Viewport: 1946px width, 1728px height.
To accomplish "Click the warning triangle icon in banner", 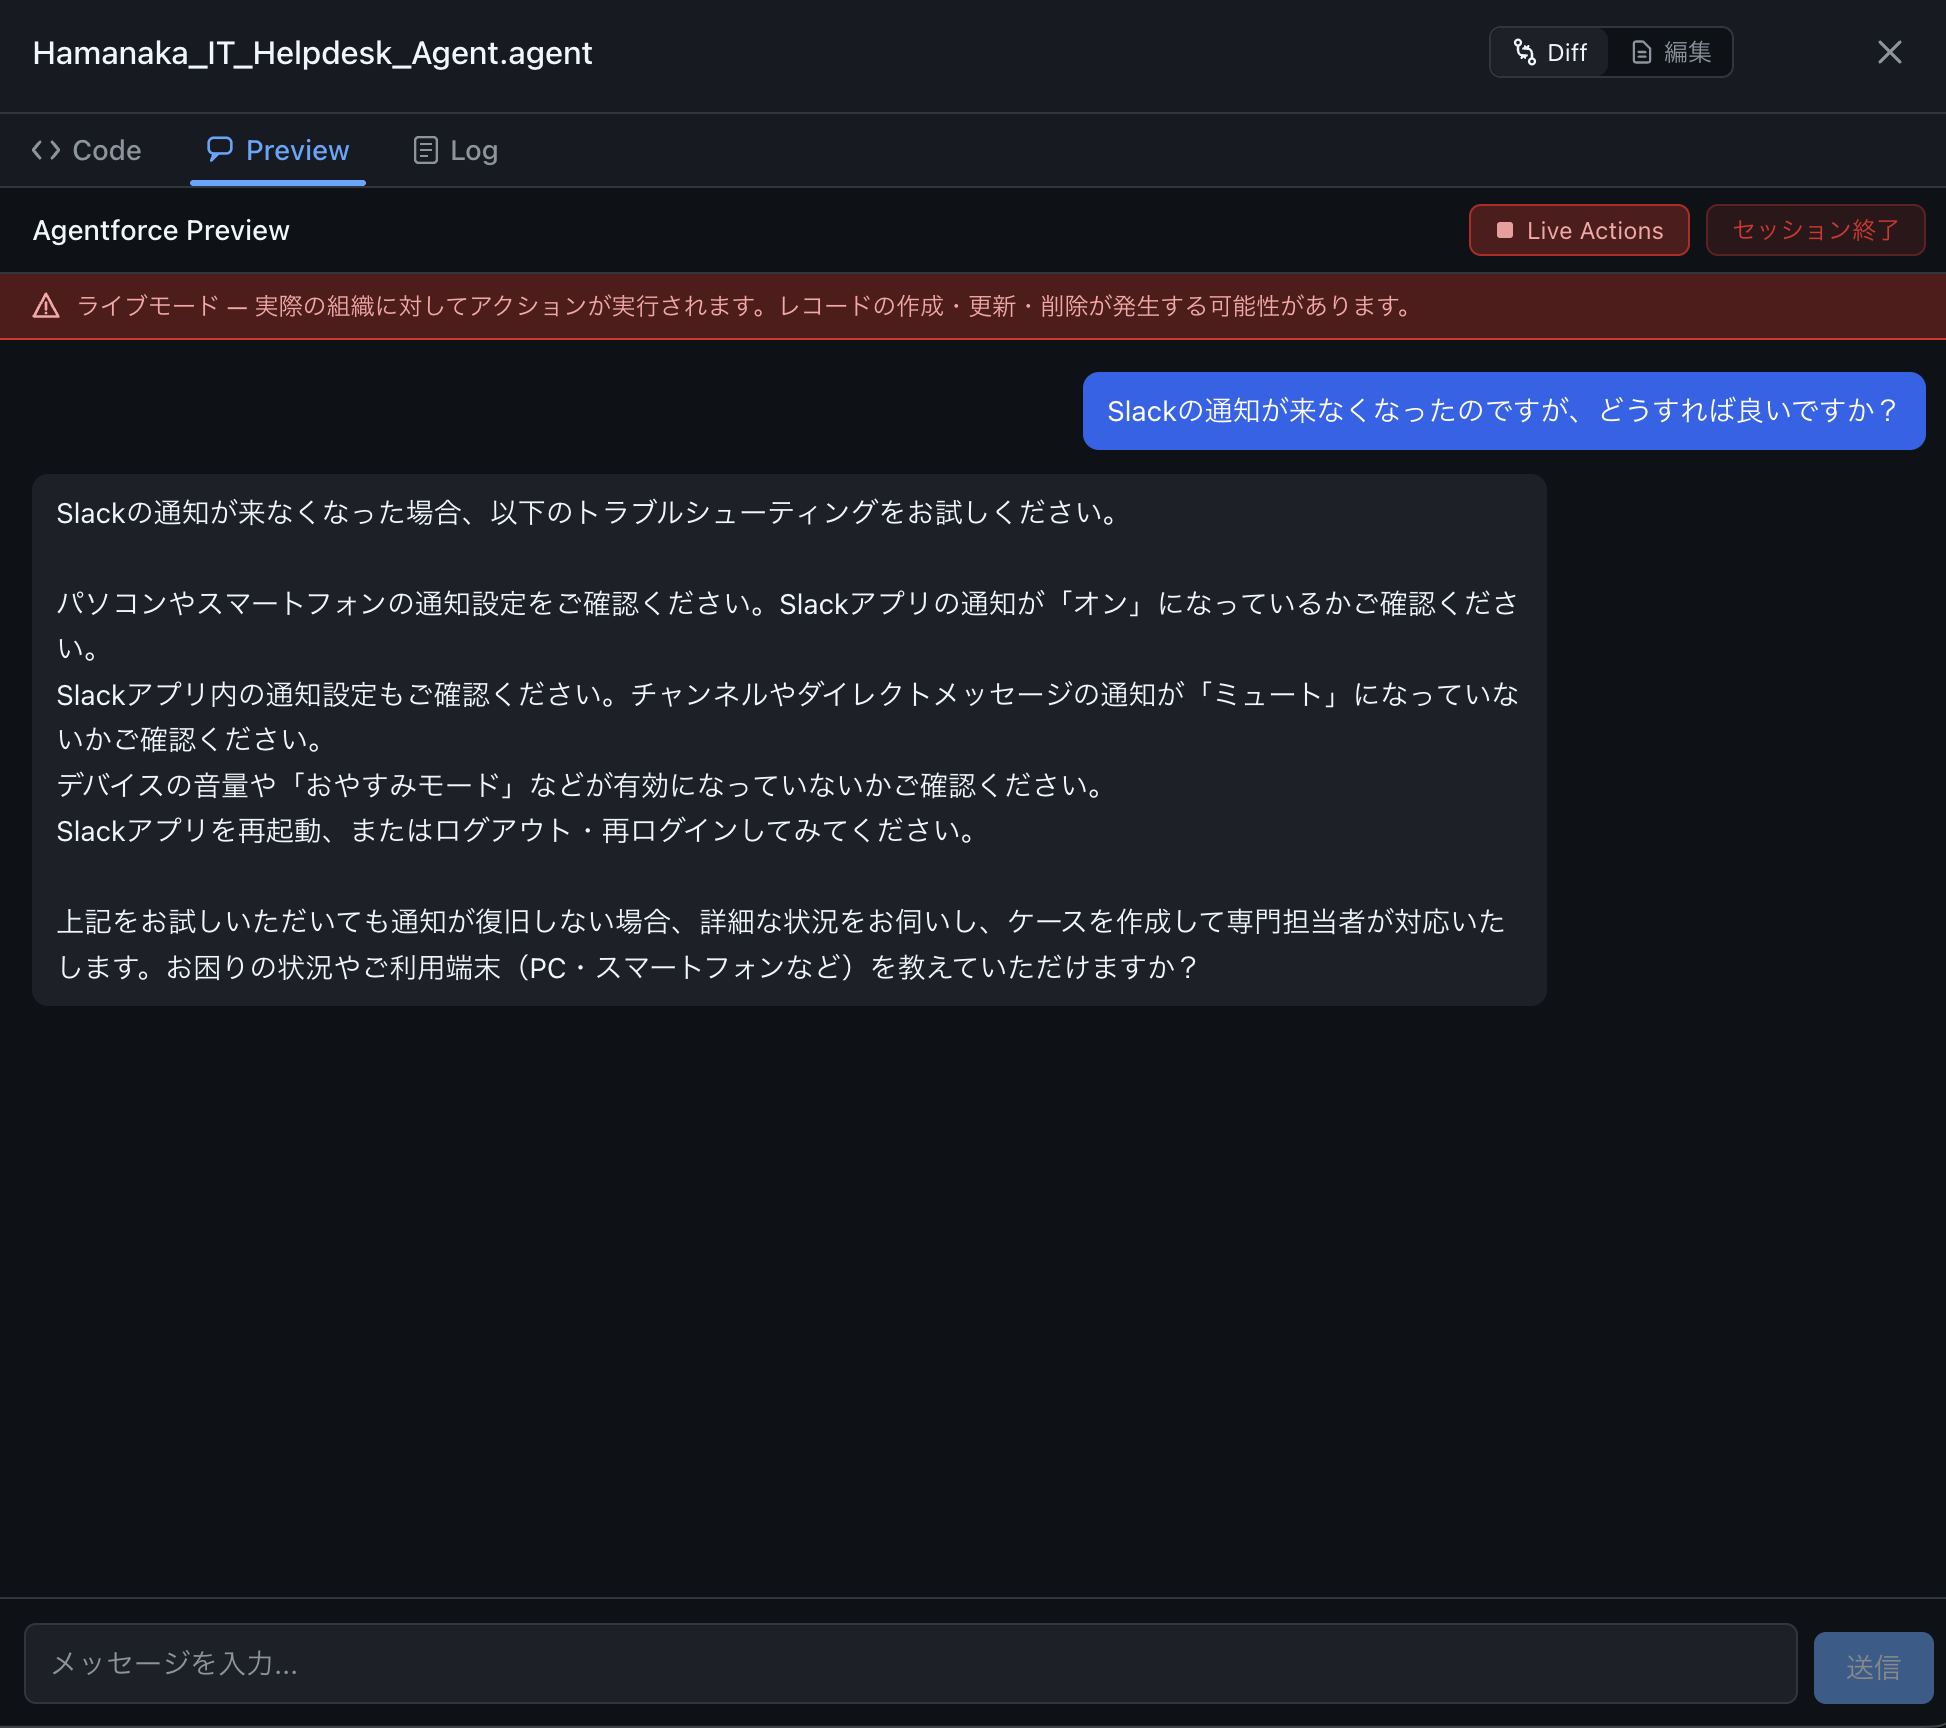I will [x=46, y=306].
